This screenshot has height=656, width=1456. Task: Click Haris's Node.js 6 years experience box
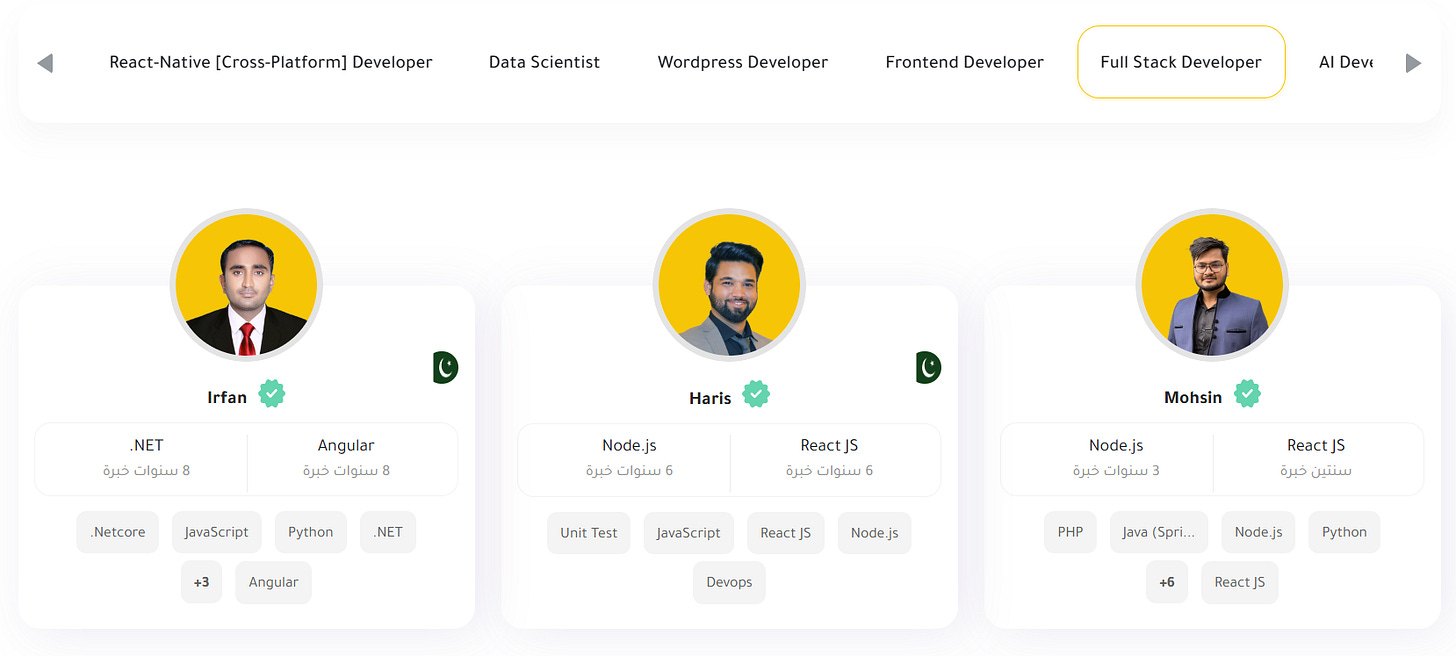pyautogui.click(x=629, y=458)
